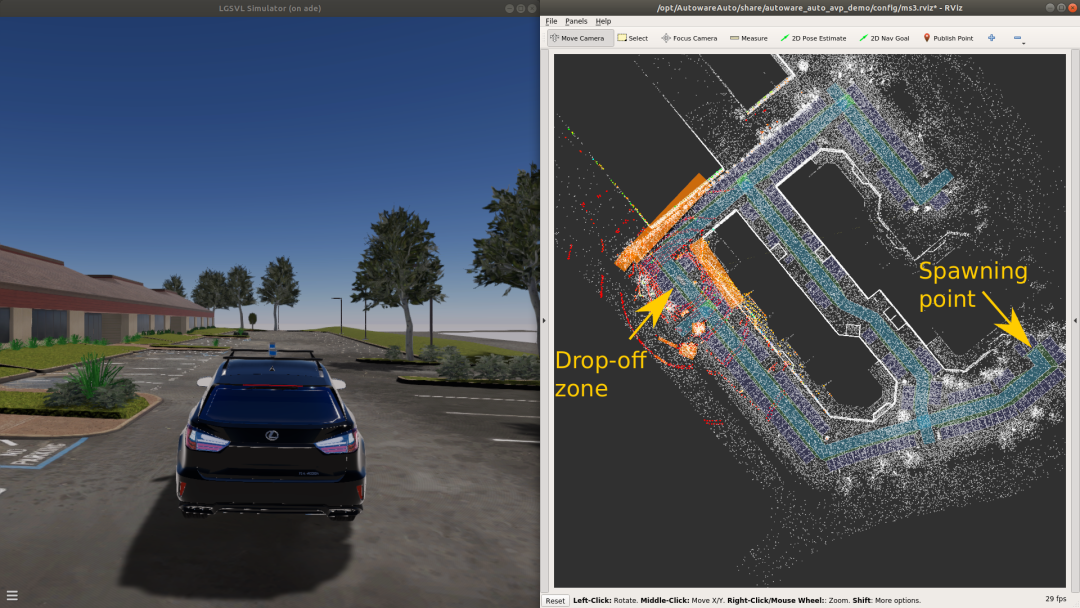This screenshot has width=1080, height=608.
Task: Pick the Measure tool
Action: tap(748, 39)
